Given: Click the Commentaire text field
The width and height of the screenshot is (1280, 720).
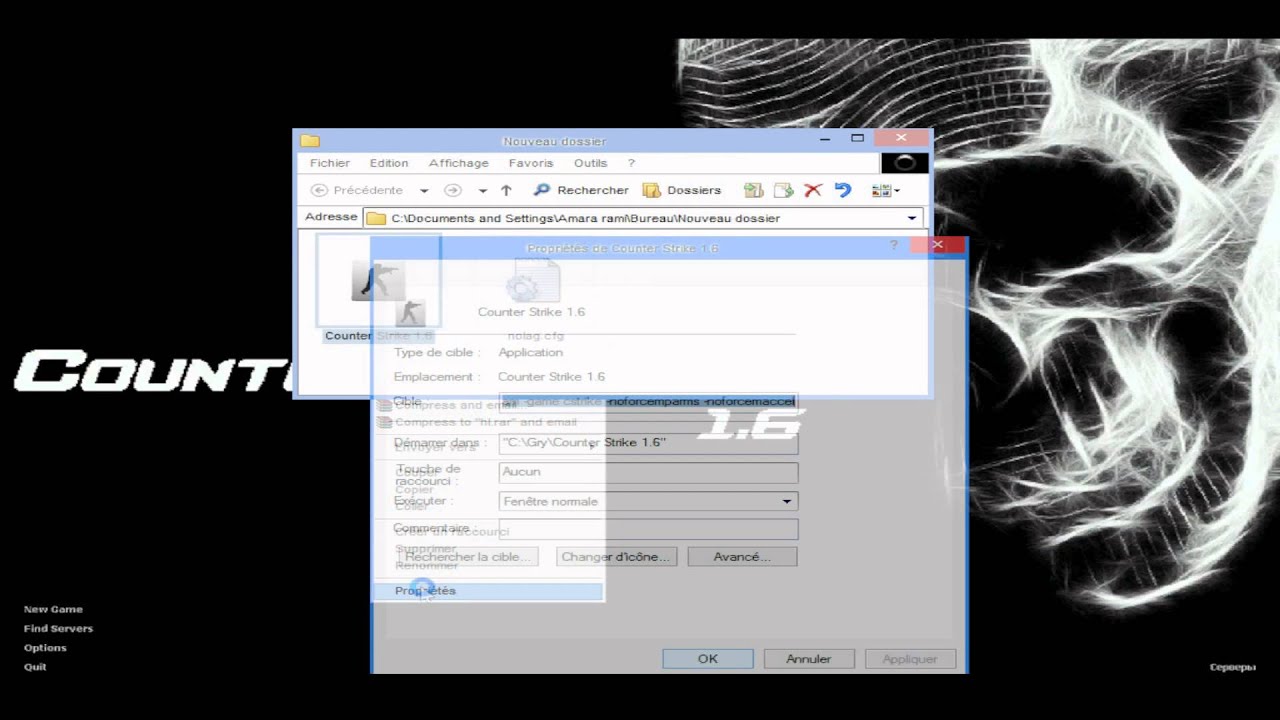Looking at the screenshot, I should pos(648,529).
